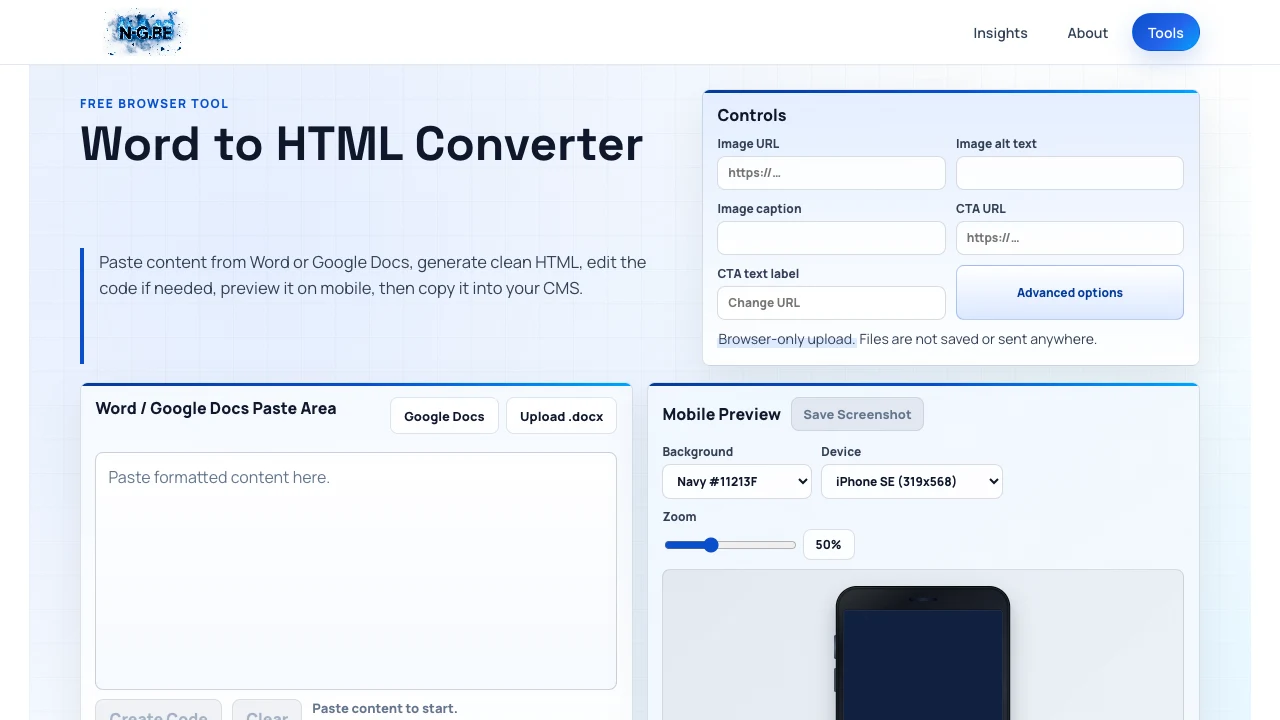Click the 'Mobile Preview' heading
1280x720 pixels.
click(x=721, y=414)
